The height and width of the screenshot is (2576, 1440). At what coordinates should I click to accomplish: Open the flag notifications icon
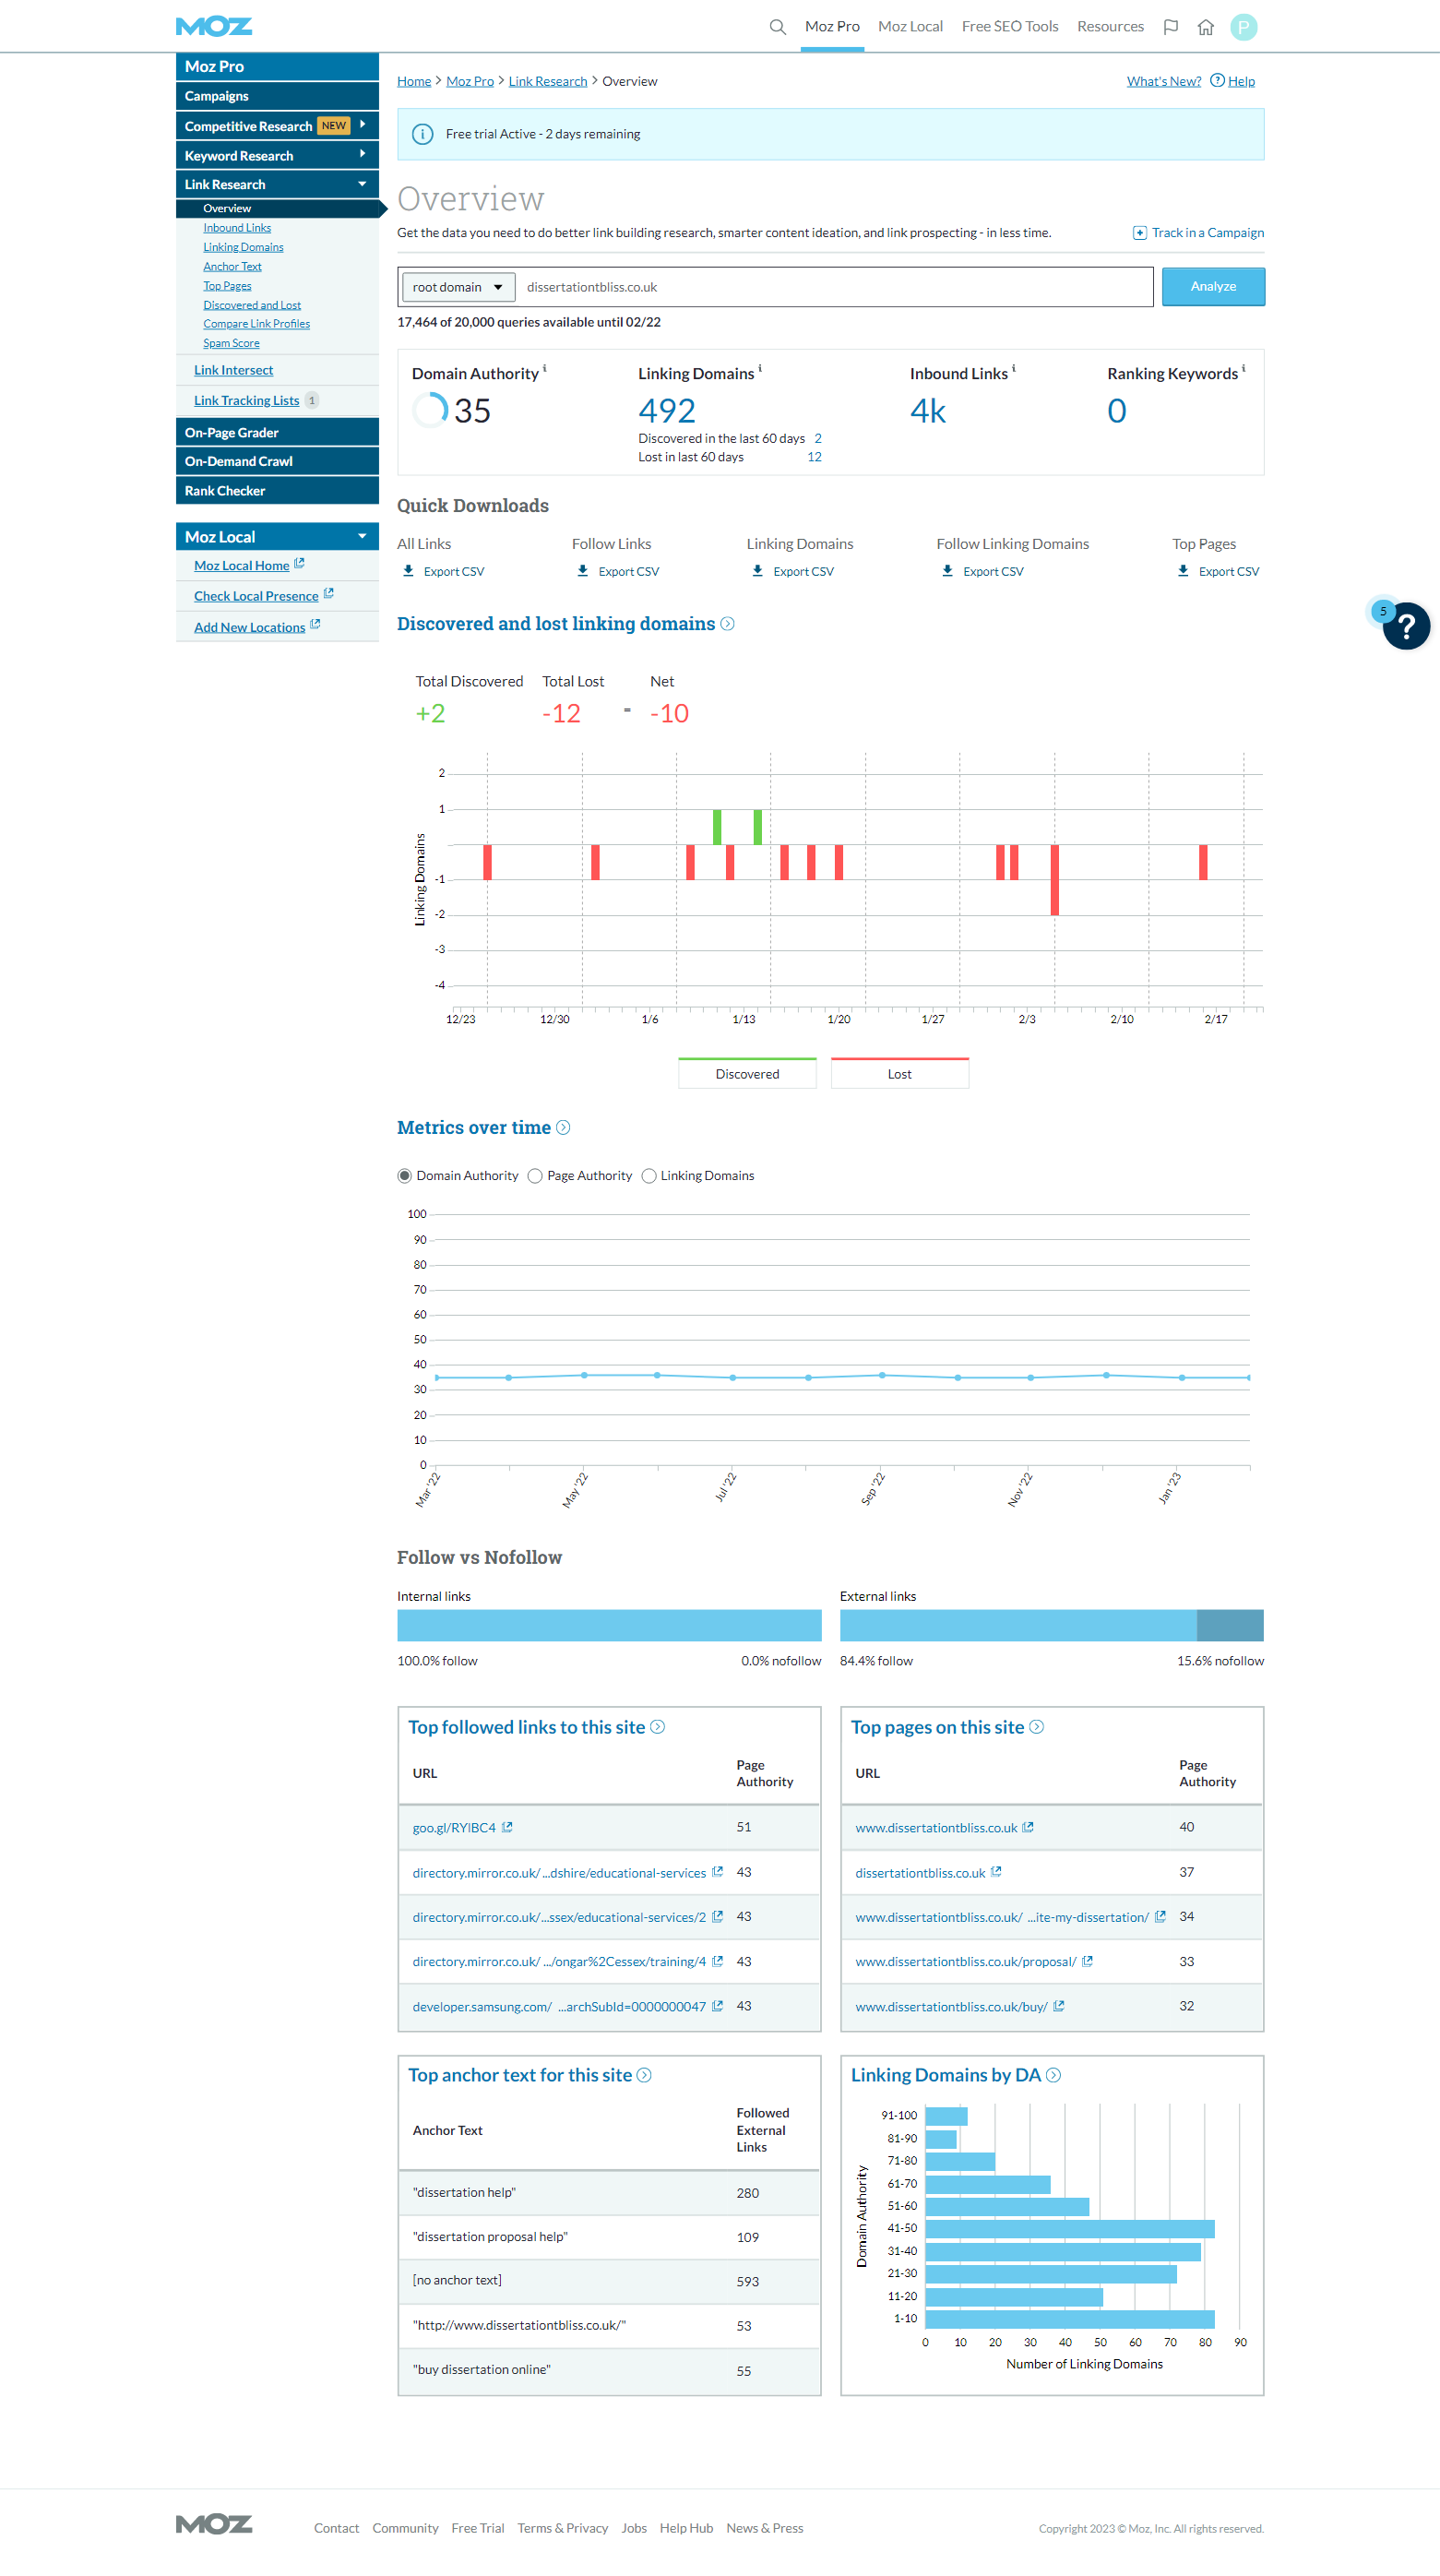point(1170,27)
